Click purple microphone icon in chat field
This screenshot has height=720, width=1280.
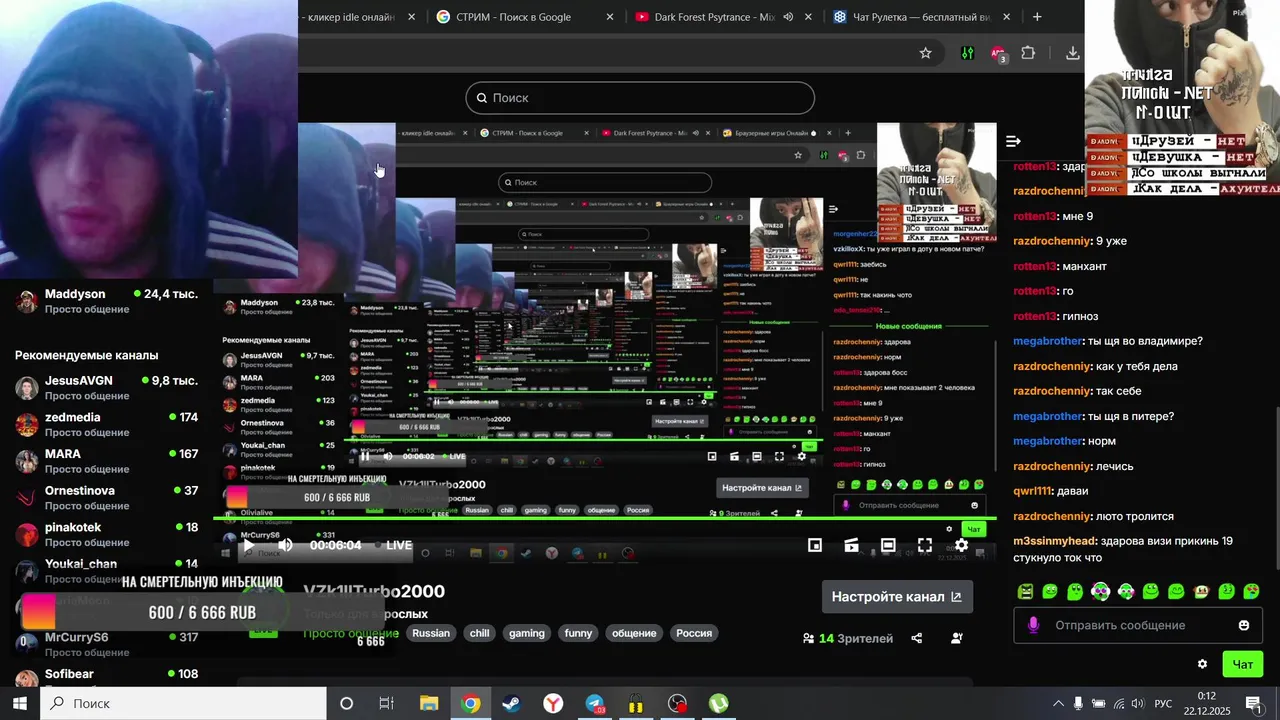(1033, 625)
